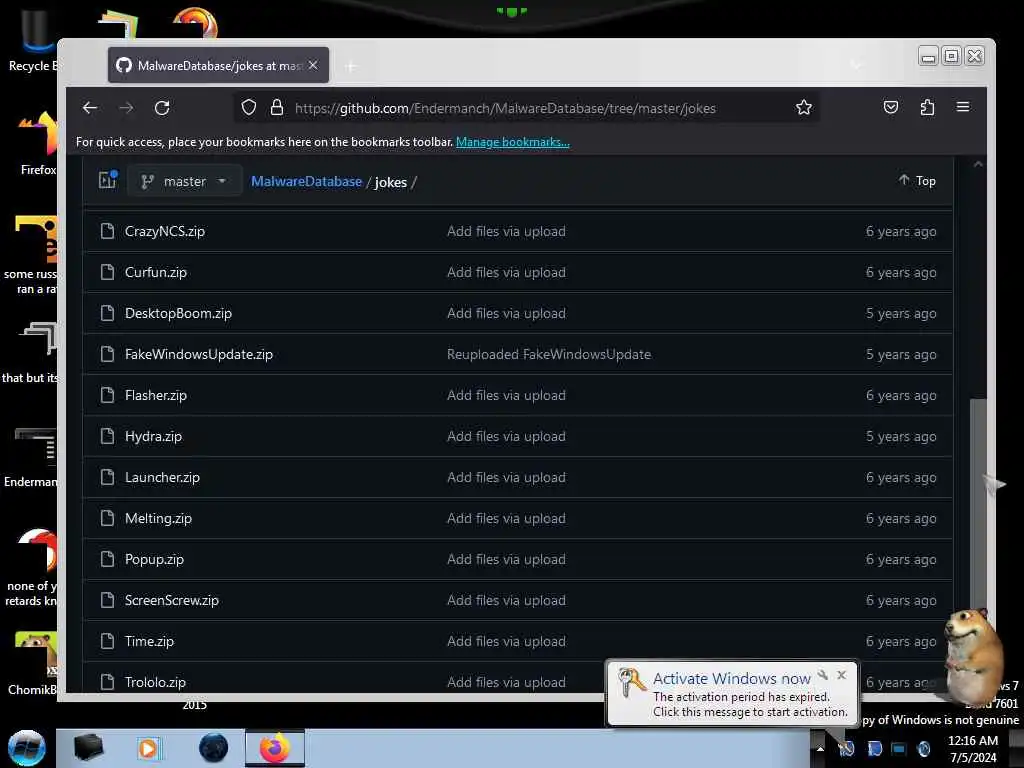Close the Activate Windows notification balloon

point(842,675)
